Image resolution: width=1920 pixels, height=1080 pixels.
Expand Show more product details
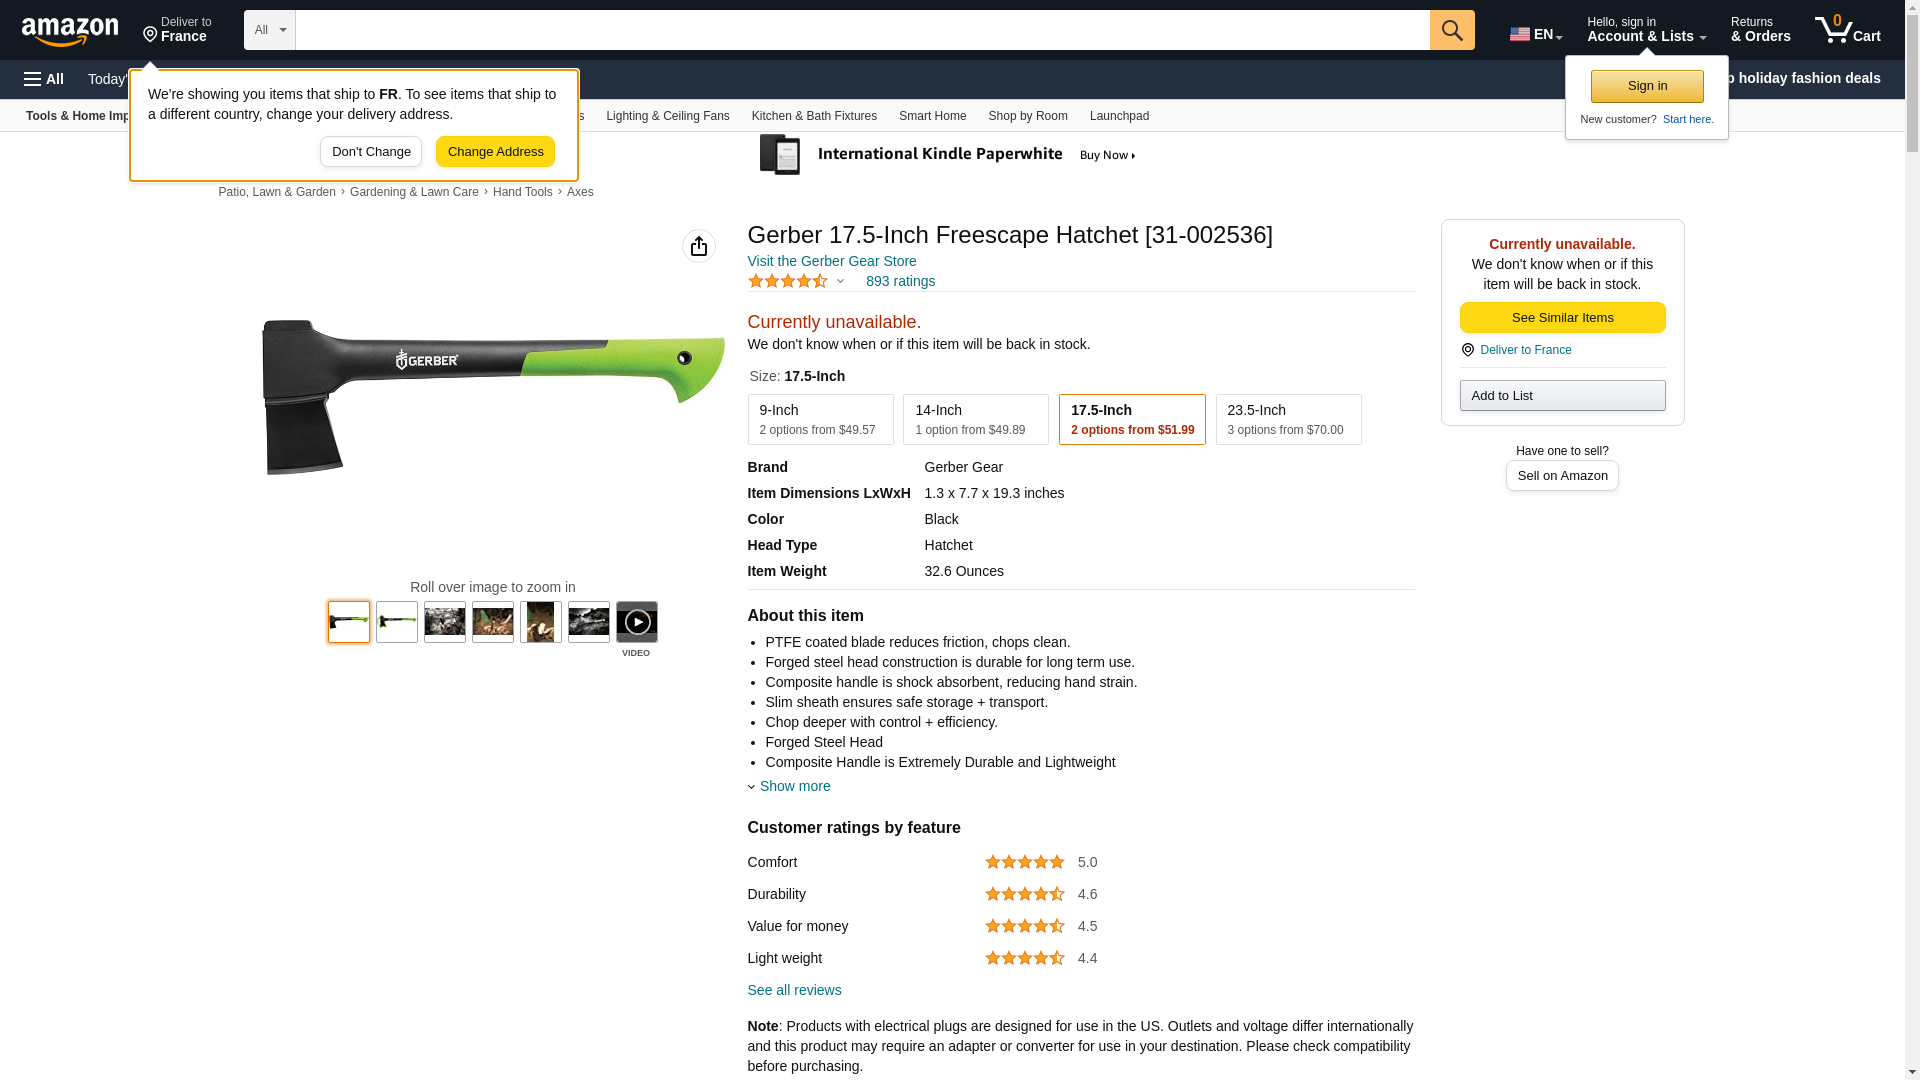point(794,786)
